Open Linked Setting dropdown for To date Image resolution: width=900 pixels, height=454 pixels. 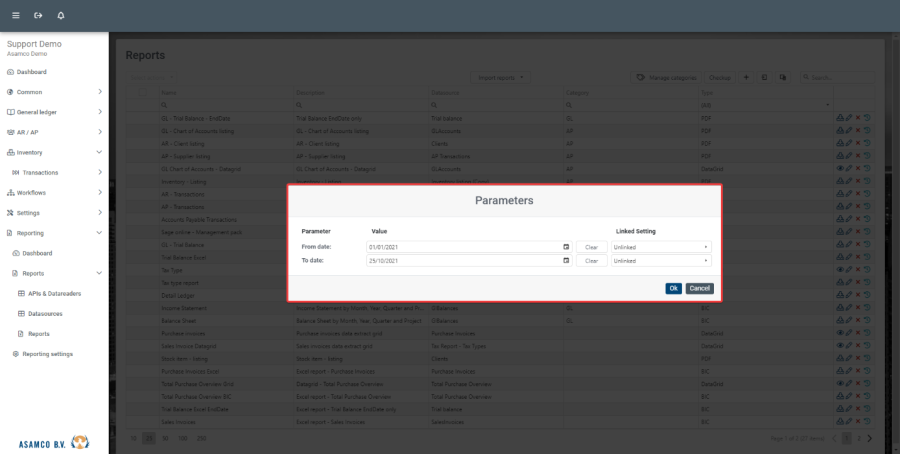coord(661,261)
